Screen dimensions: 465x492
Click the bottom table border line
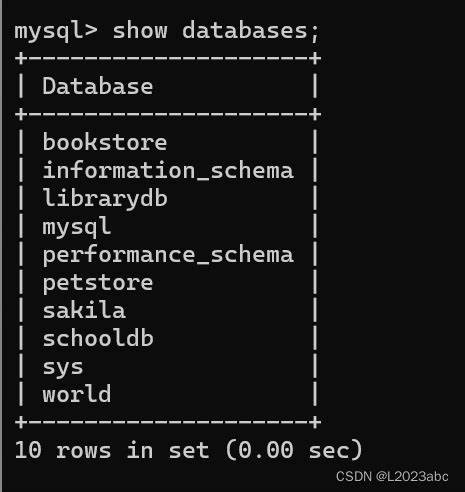(x=168, y=422)
